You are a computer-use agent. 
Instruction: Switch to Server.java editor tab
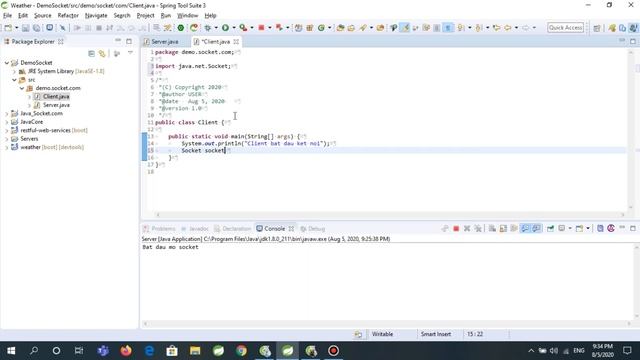164,42
